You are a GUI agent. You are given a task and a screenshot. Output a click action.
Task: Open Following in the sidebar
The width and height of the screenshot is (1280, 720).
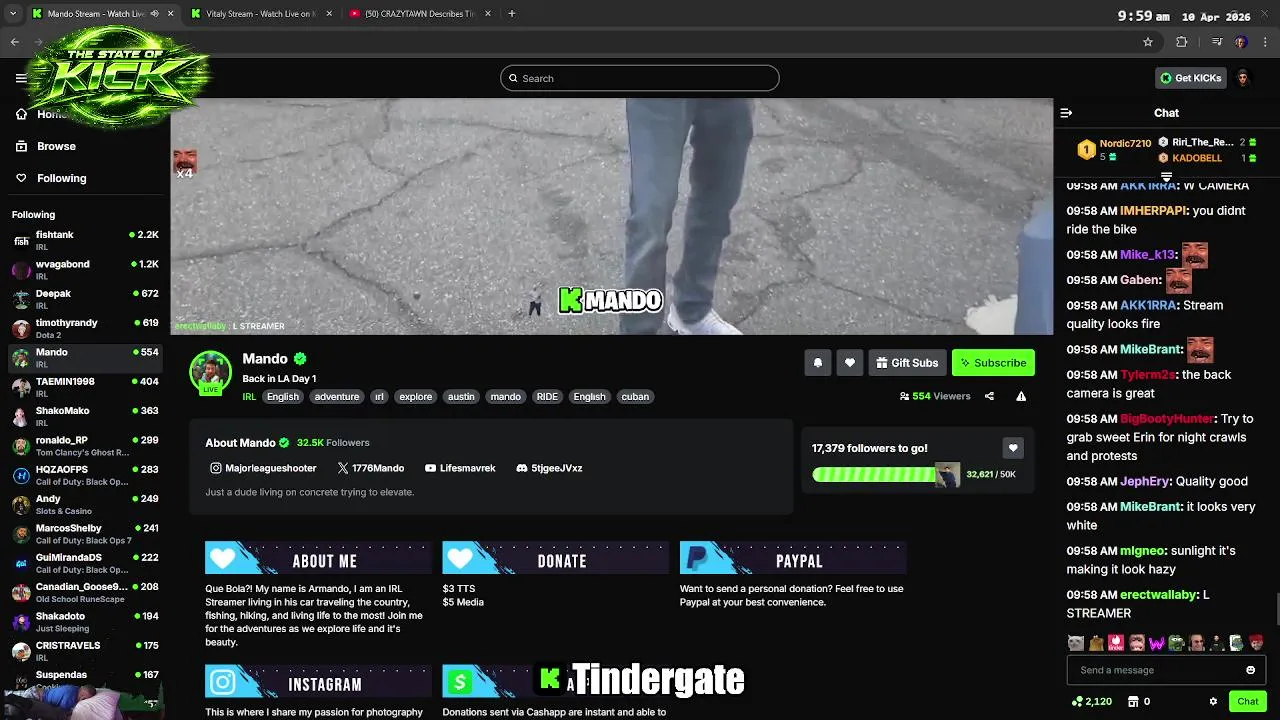tap(61, 178)
